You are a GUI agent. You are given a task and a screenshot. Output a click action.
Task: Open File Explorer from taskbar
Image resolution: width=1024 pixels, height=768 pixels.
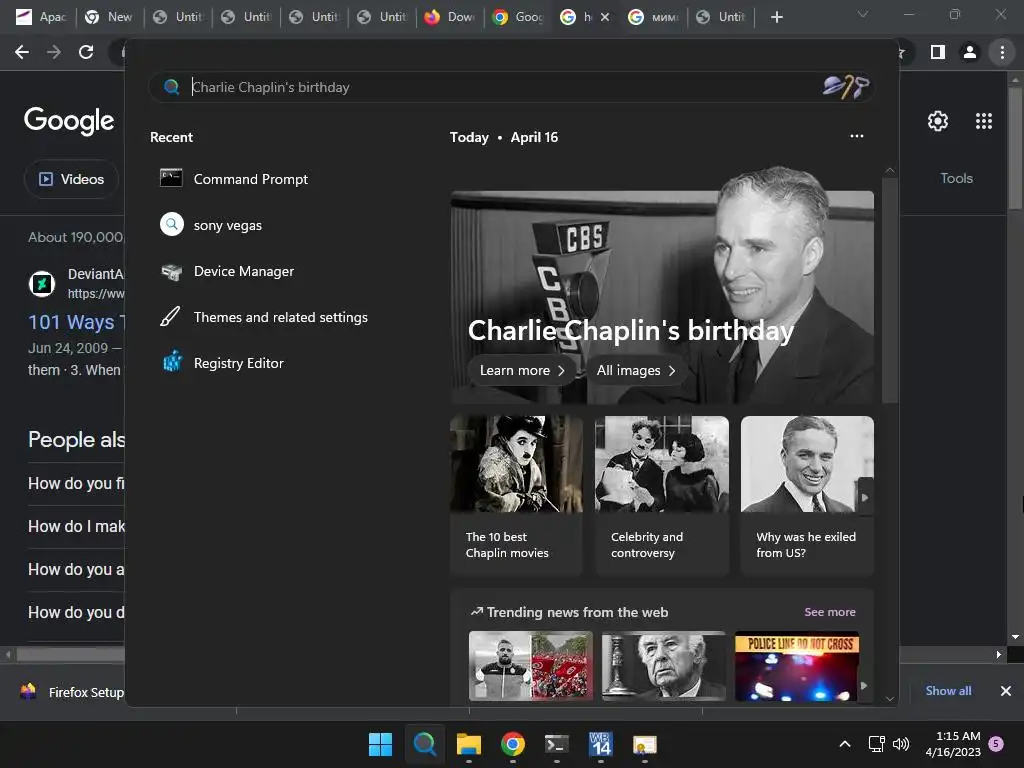tap(468, 744)
